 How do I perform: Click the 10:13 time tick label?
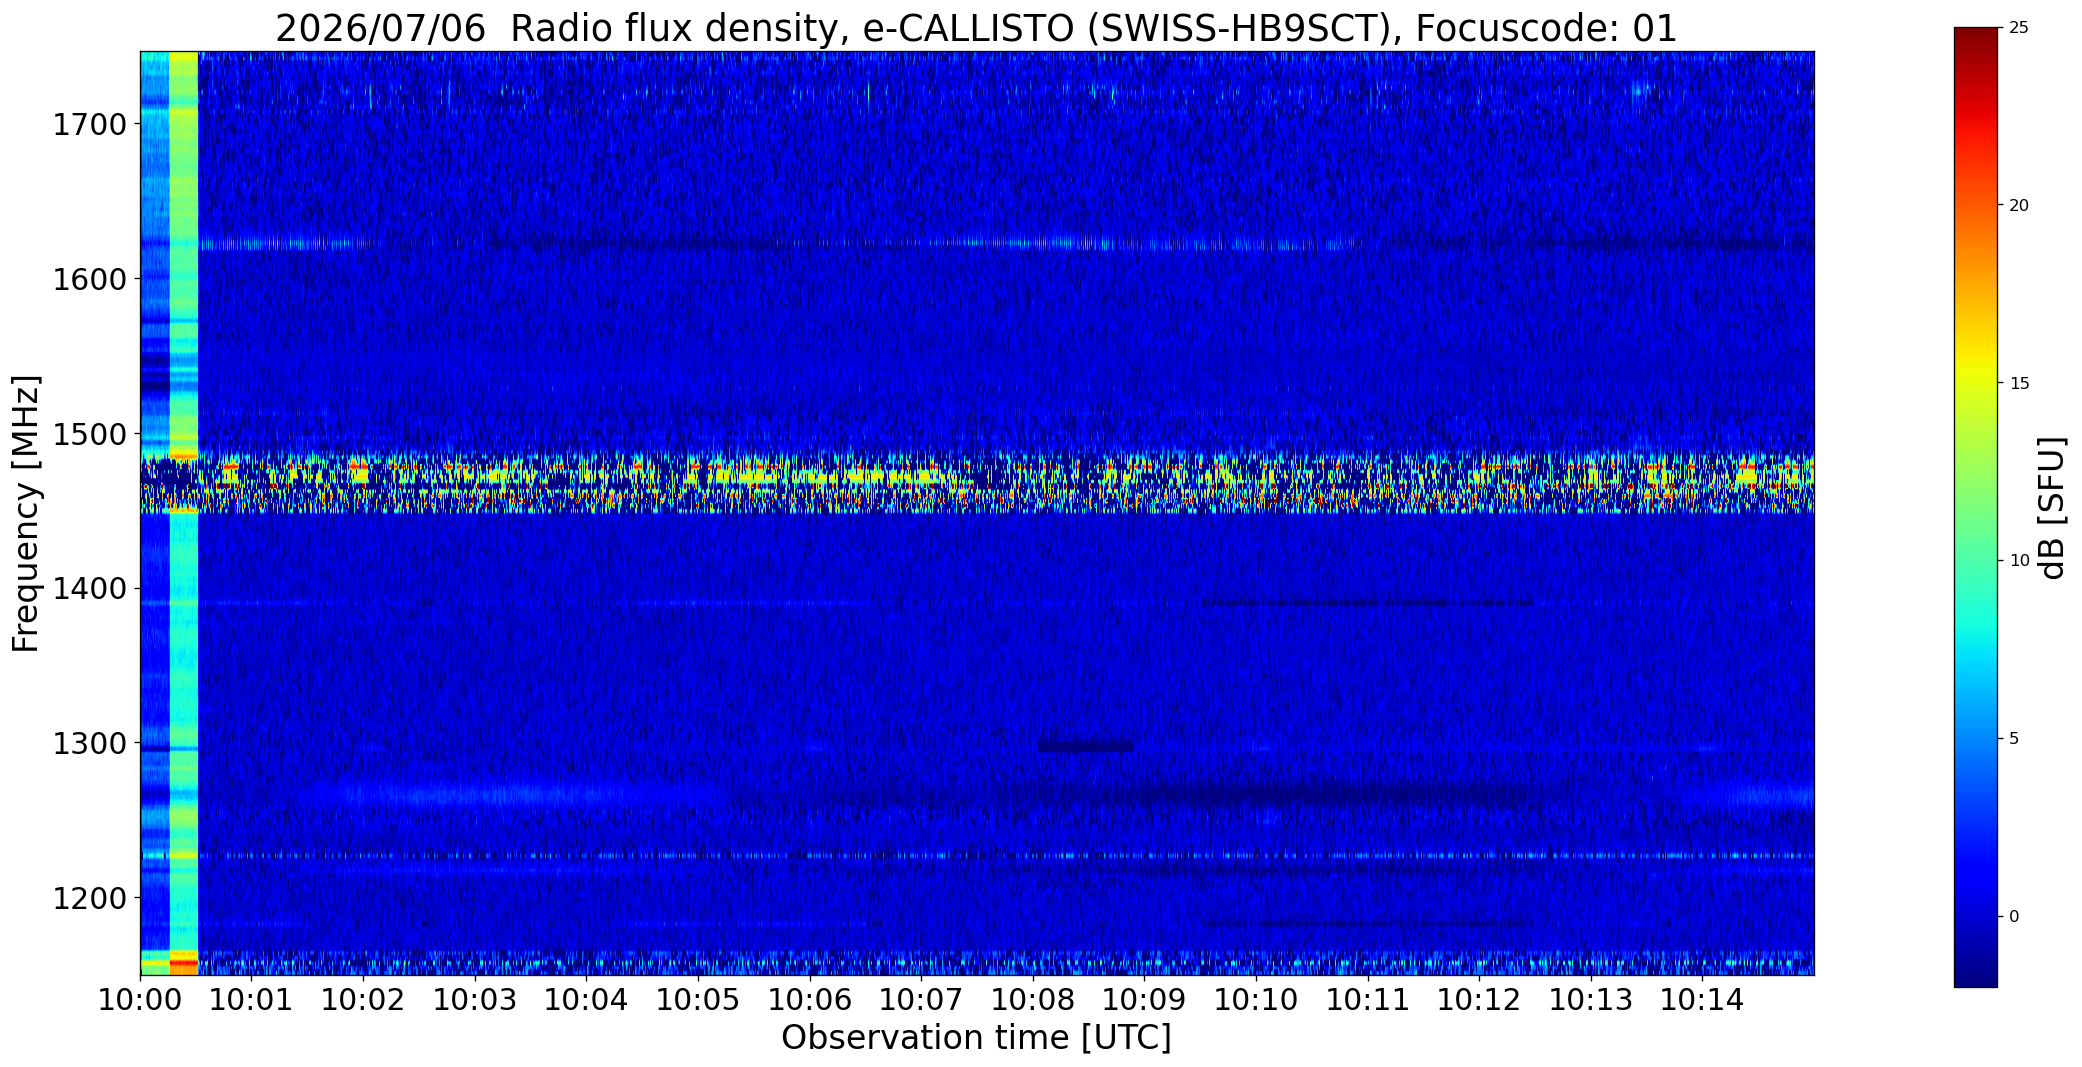(x=1591, y=1000)
